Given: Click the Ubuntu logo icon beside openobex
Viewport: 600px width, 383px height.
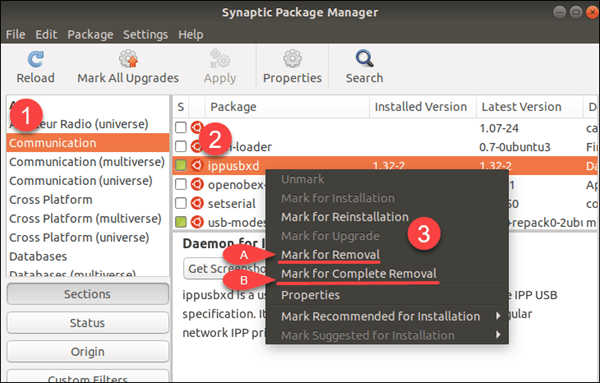Looking at the screenshot, I should point(197,184).
